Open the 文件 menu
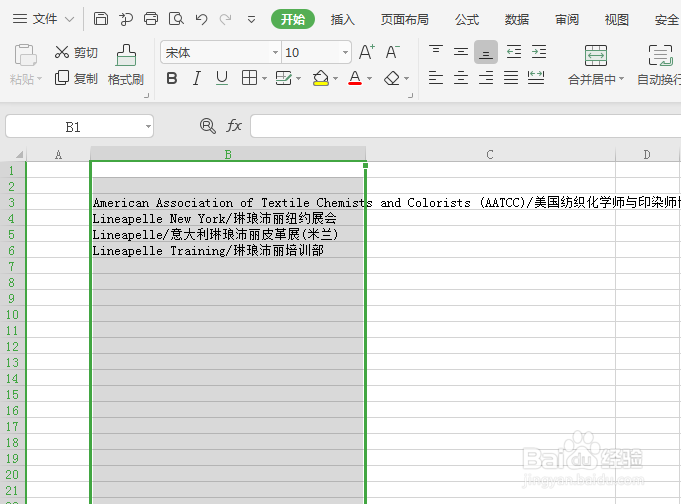Screen dimensions: 681x504 click(x=43, y=19)
